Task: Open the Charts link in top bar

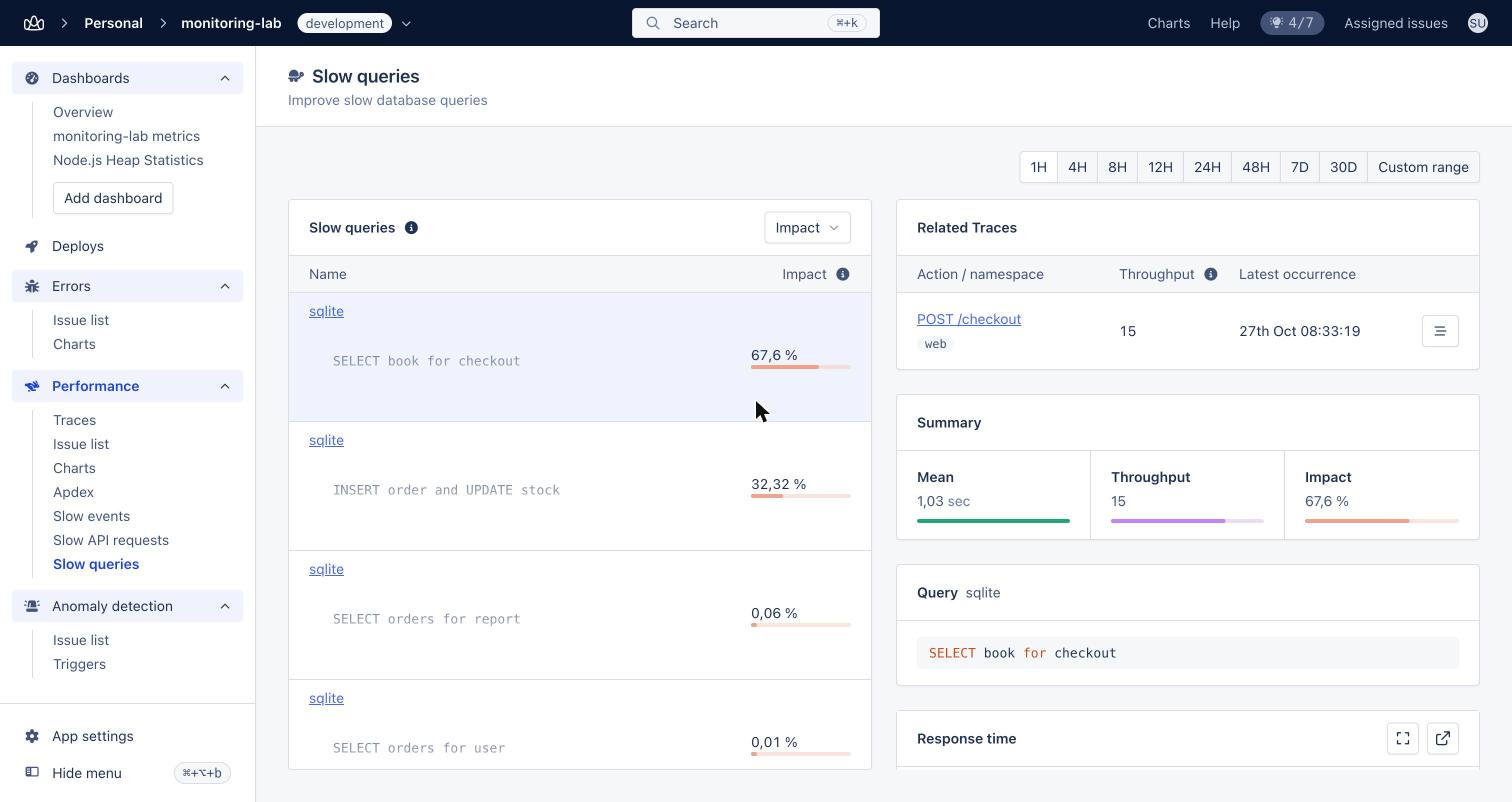Action: click(1169, 23)
